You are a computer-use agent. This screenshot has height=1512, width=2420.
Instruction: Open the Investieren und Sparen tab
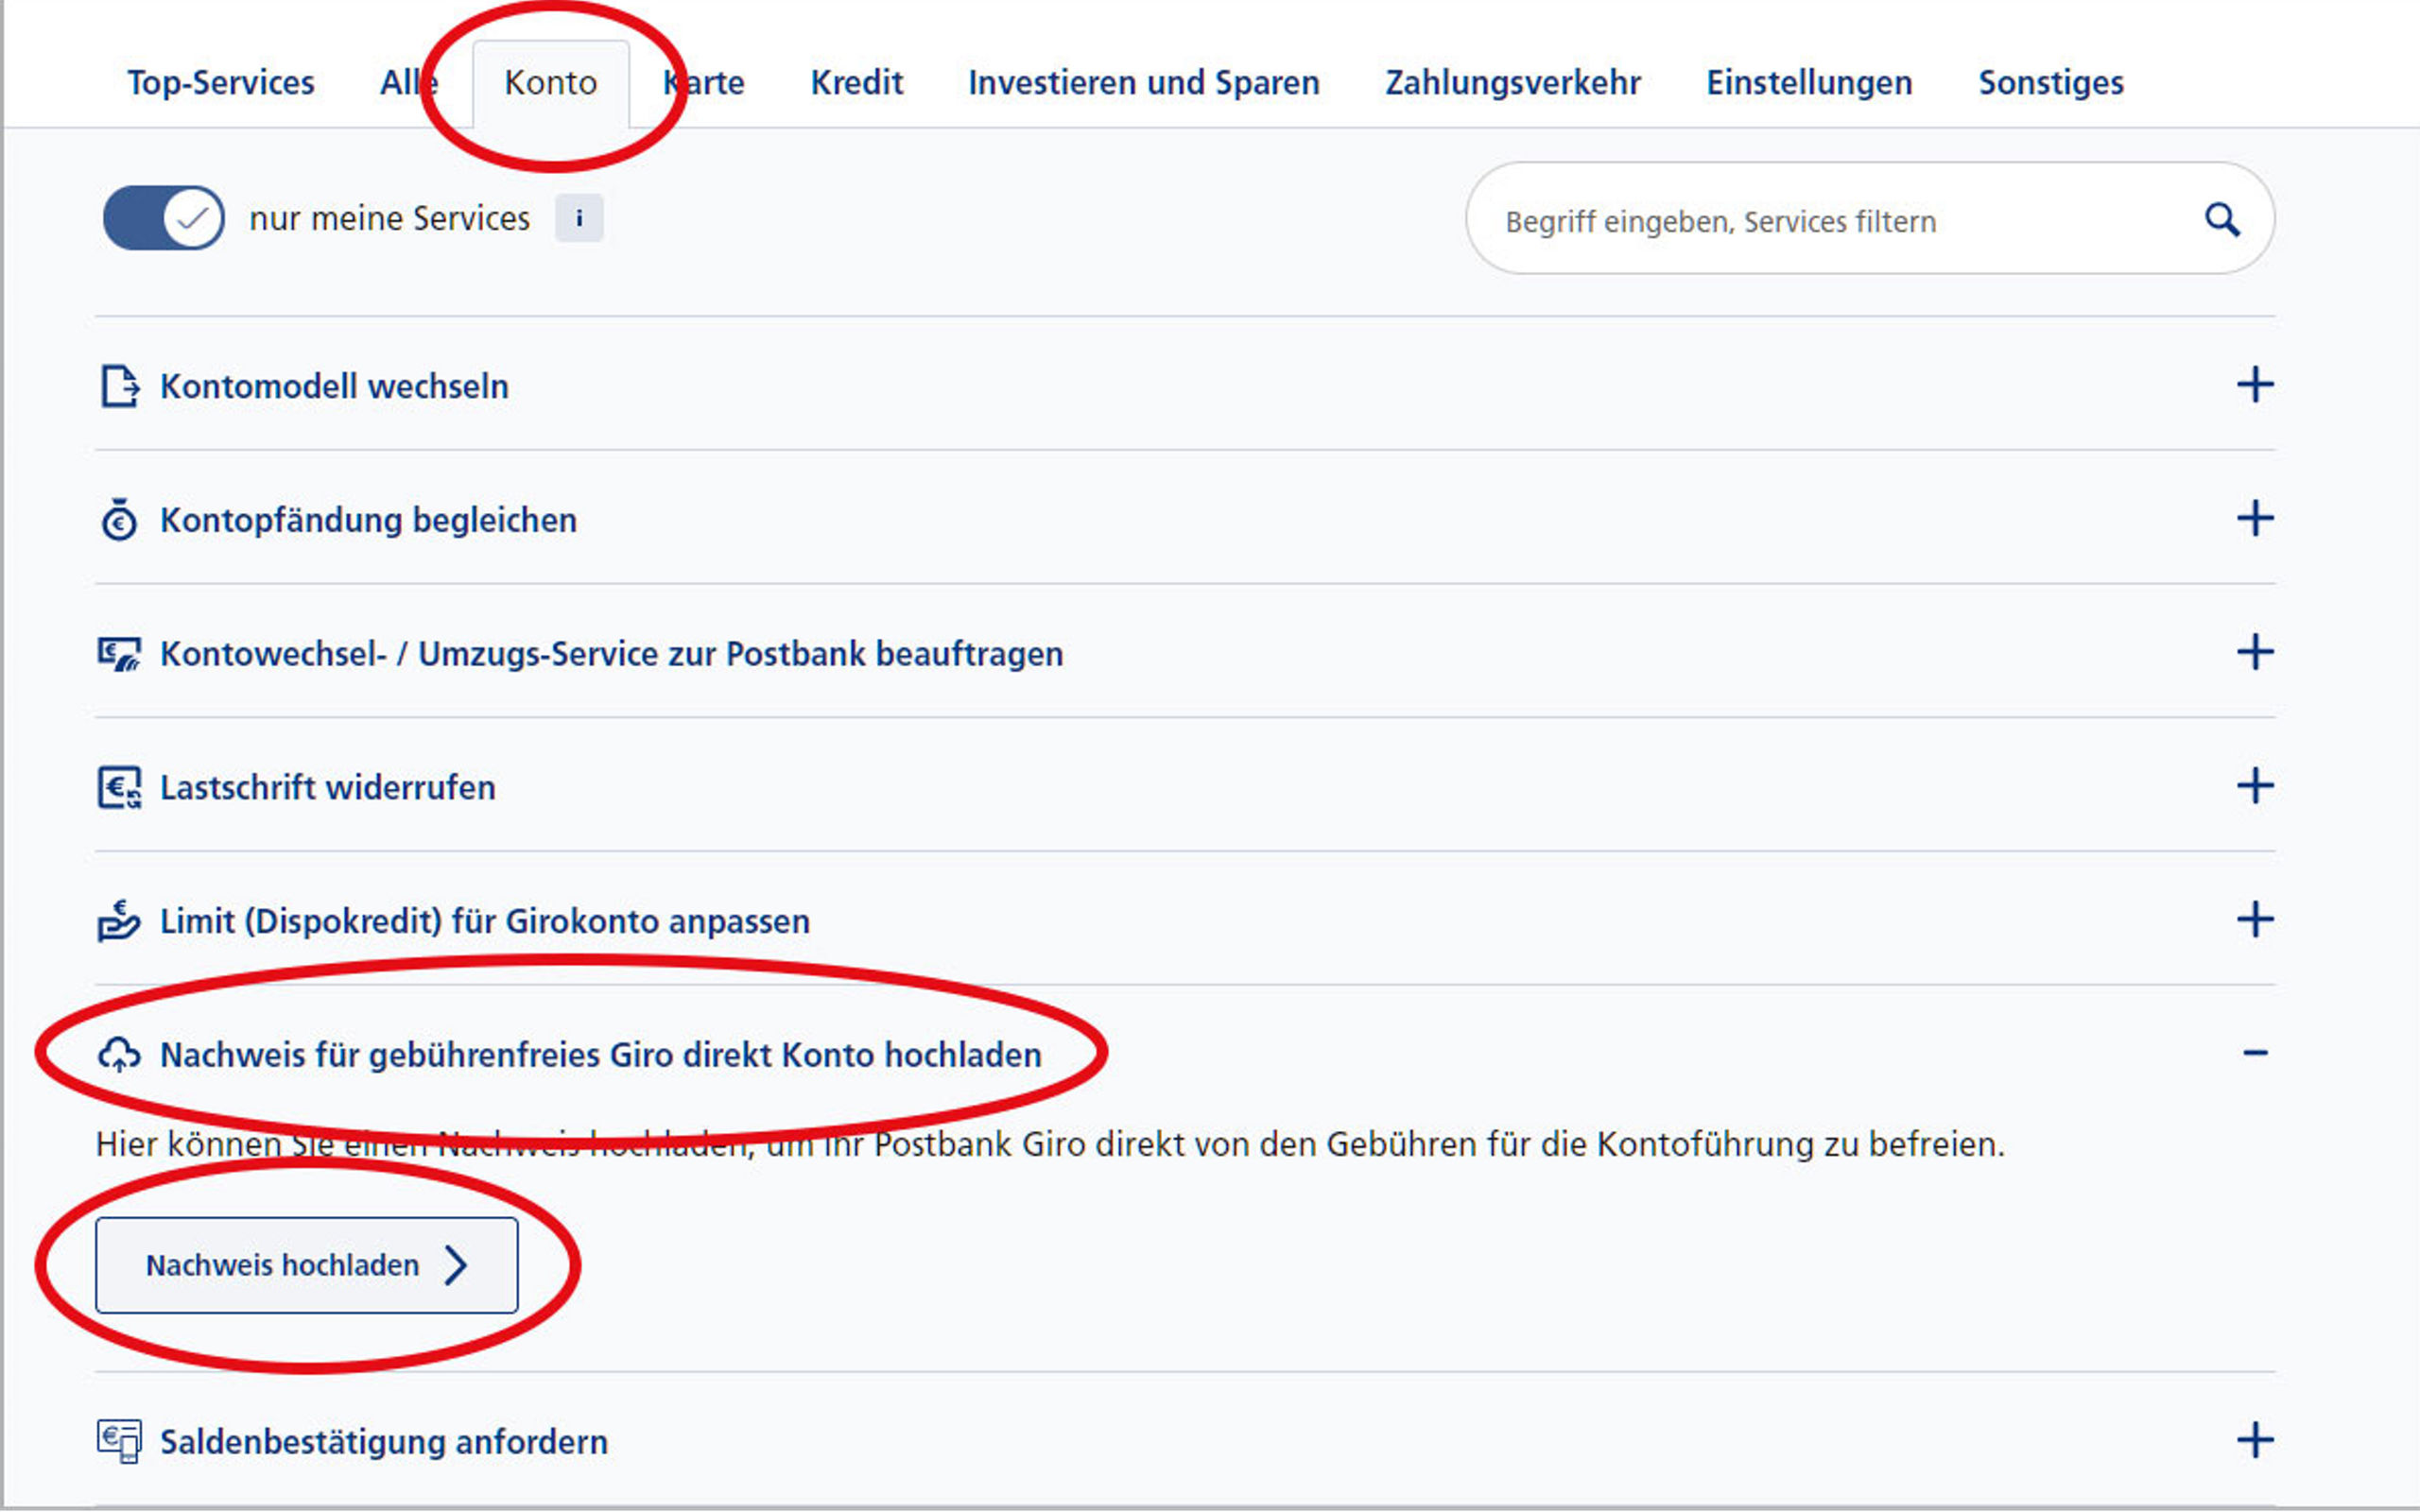[x=1144, y=83]
